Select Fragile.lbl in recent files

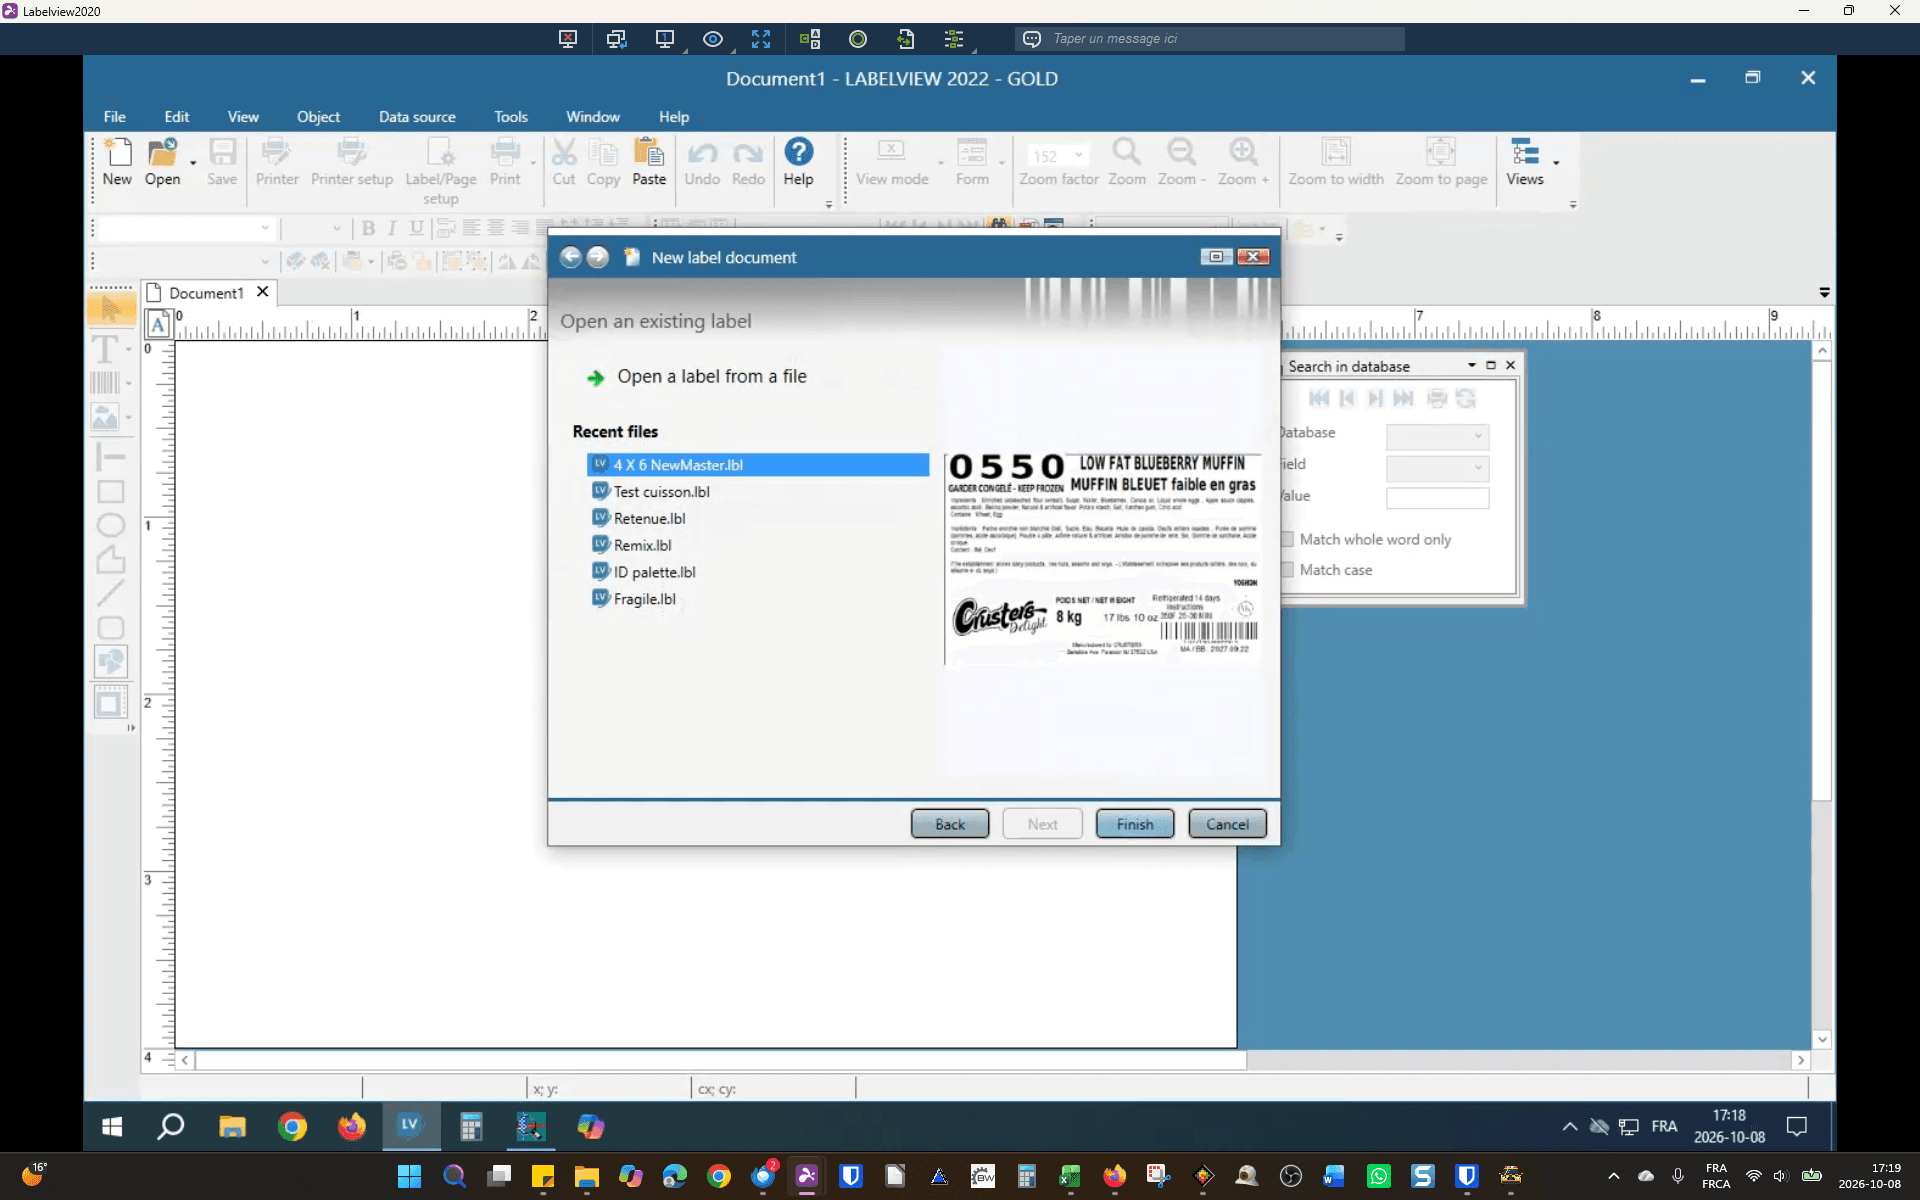pos(644,599)
